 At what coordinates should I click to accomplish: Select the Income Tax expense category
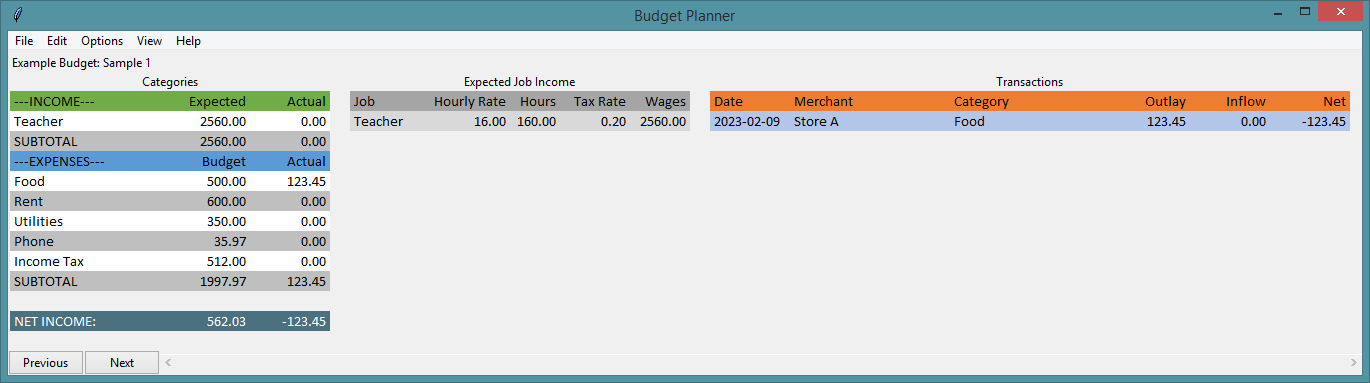[170, 261]
